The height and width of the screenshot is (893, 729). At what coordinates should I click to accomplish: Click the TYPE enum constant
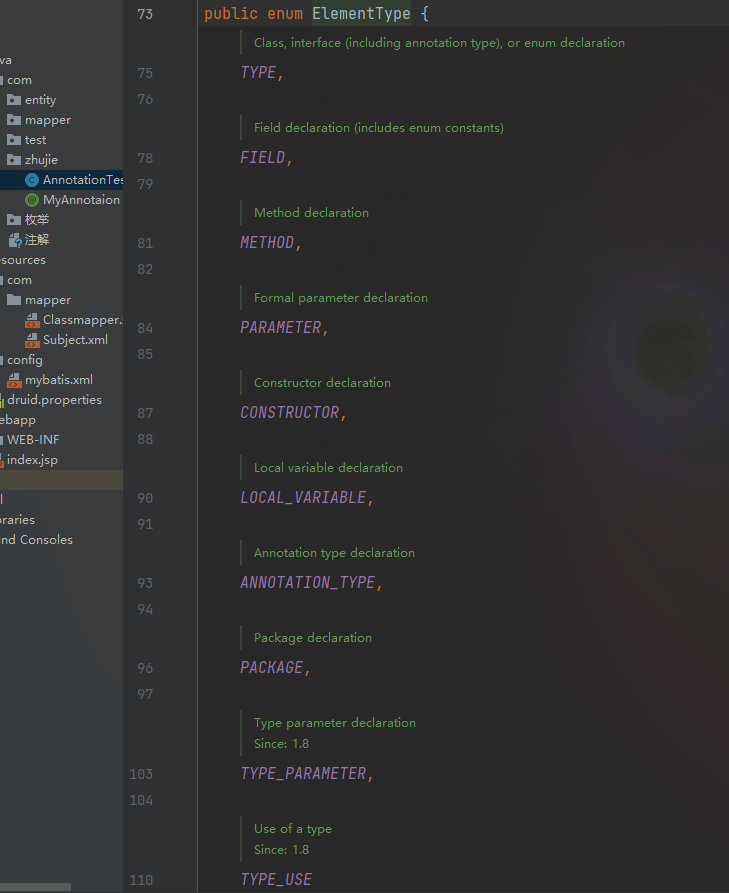258,72
